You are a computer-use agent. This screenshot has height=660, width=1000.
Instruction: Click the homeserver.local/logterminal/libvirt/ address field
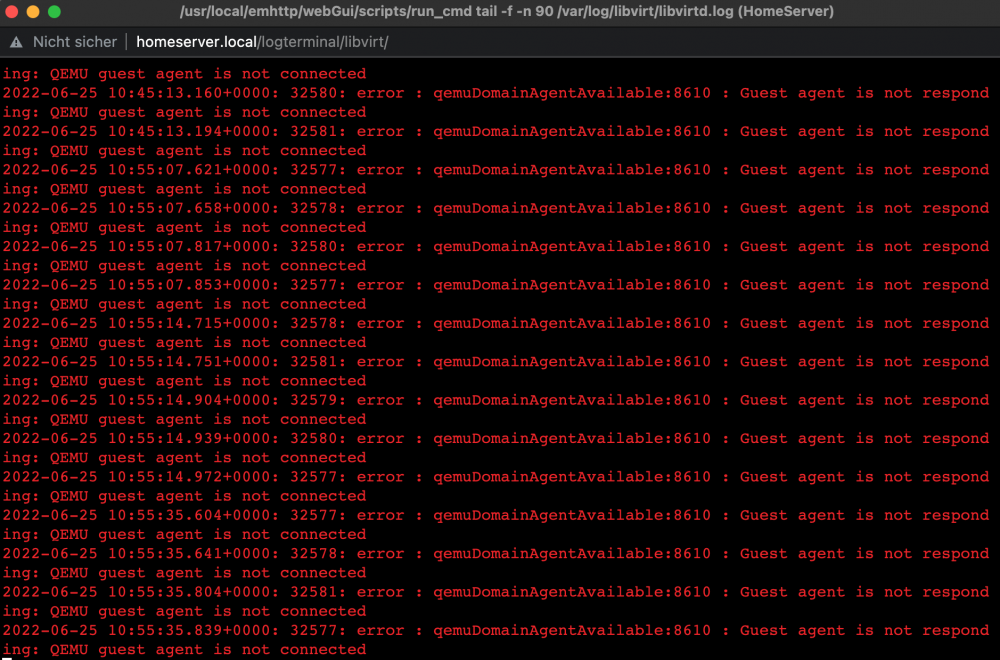[x=262, y=42]
